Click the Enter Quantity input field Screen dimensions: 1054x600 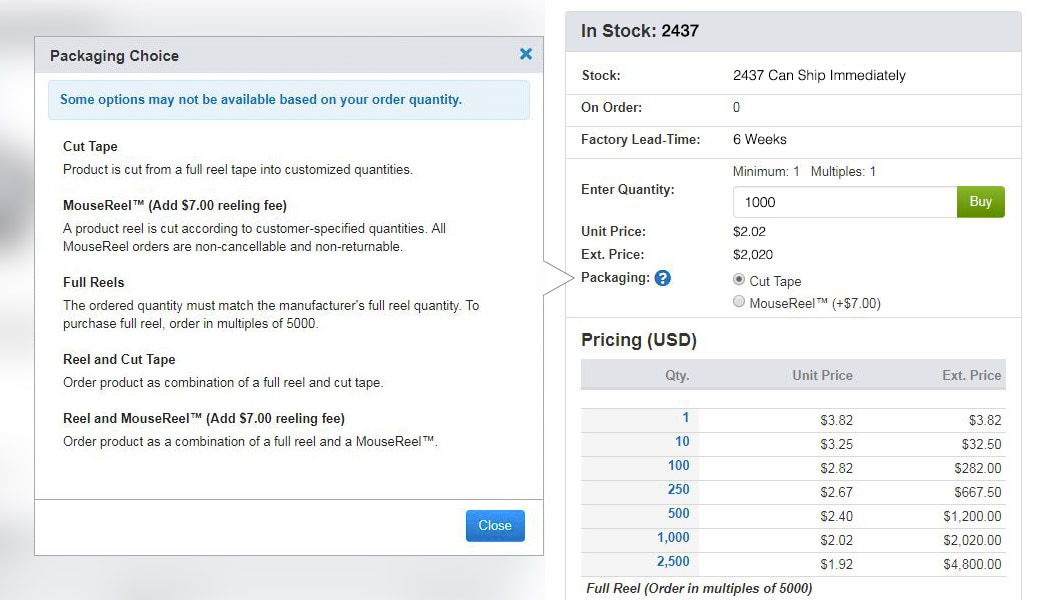844,202
